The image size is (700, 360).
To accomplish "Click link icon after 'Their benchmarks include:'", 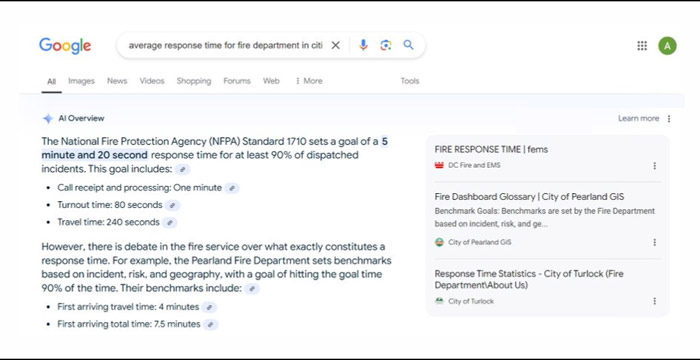I will pos(252,289).
